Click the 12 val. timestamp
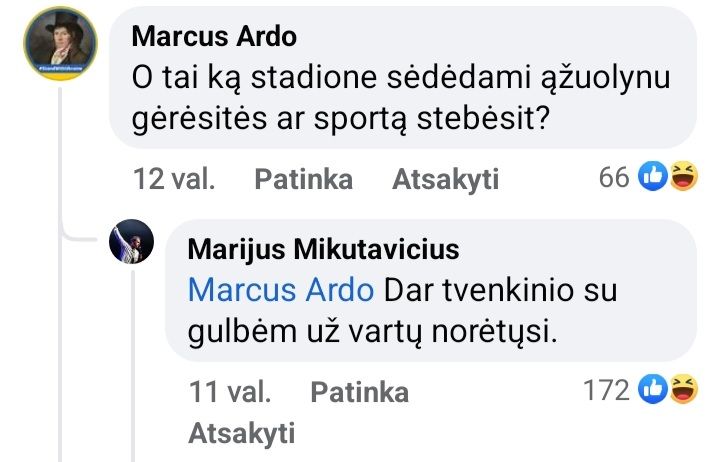The height and width of the screenshot is (462, 720). [x=173, y=179]
